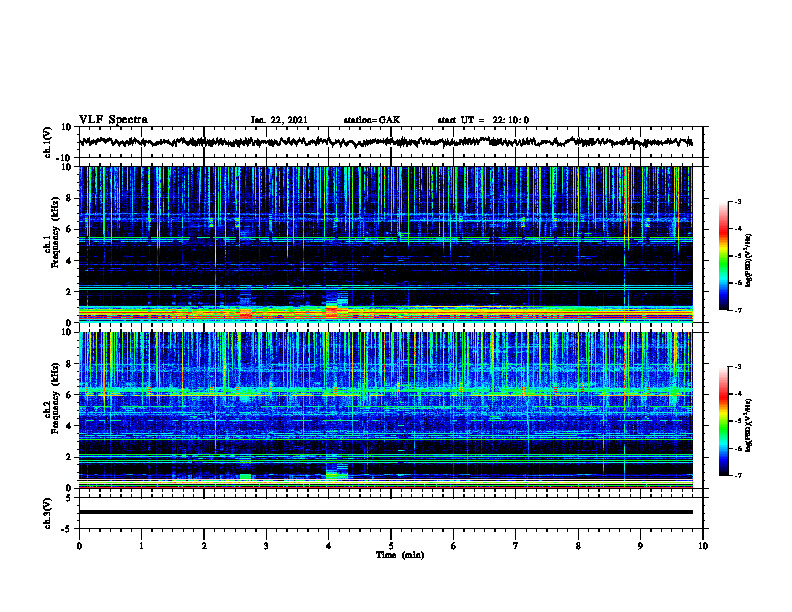This screenshot has width=792, height=612.
Task: Click the "-7" label on ch.2 colorbar
Action: point(737,475)
